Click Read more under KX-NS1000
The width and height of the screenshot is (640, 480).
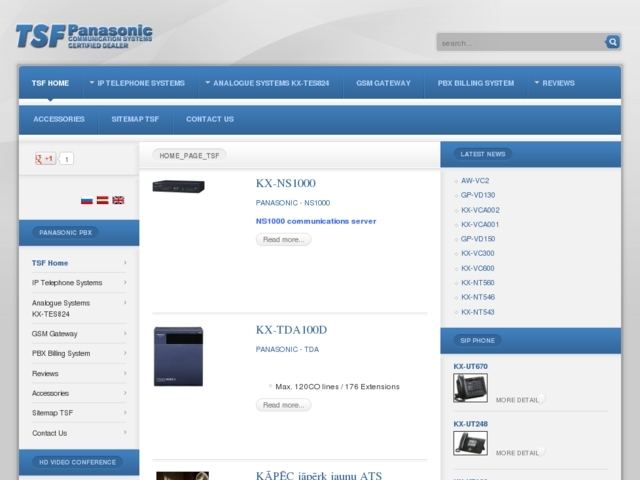[283, 240]
